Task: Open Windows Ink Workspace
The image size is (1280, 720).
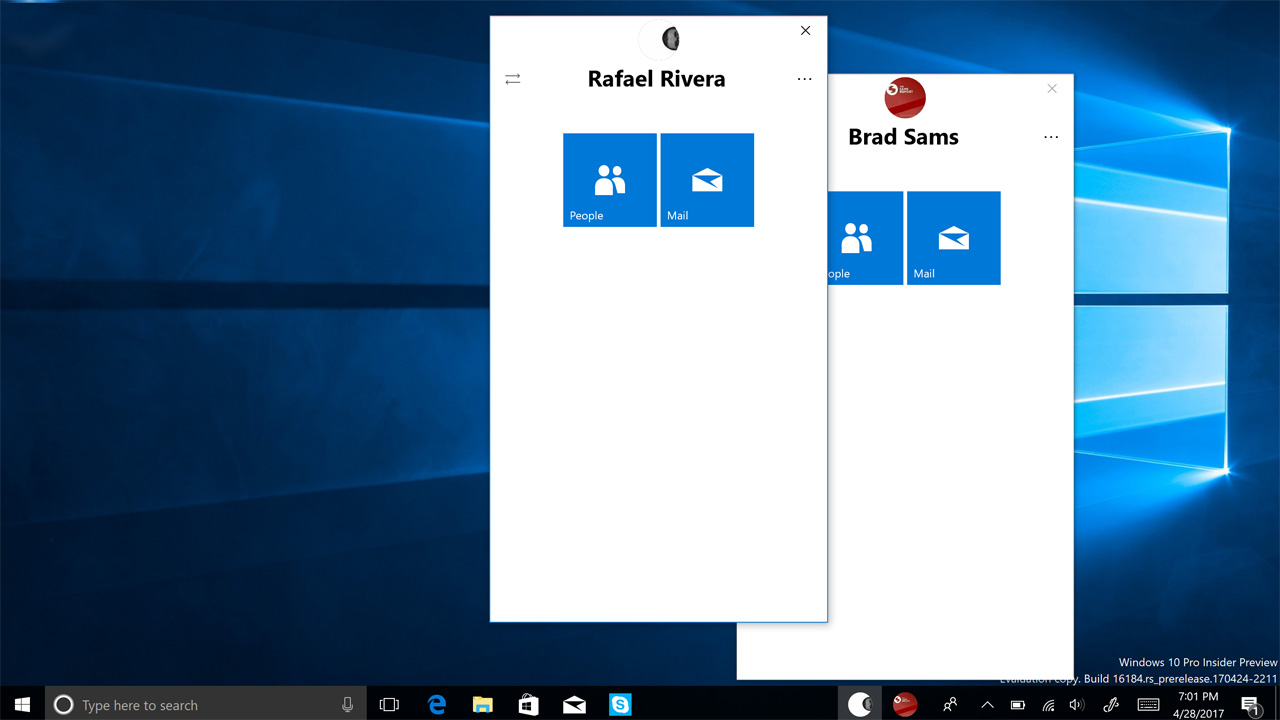Action: [x=1110, y=705]
